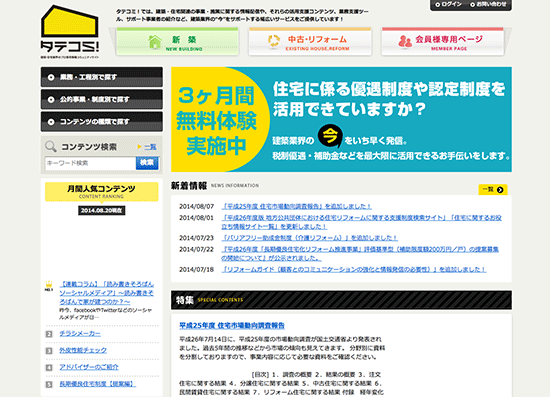Open the No.1 ranked 連載コラム link
Image resolution: width=550 pixels, height=397 pixels.
coord(107,293)
